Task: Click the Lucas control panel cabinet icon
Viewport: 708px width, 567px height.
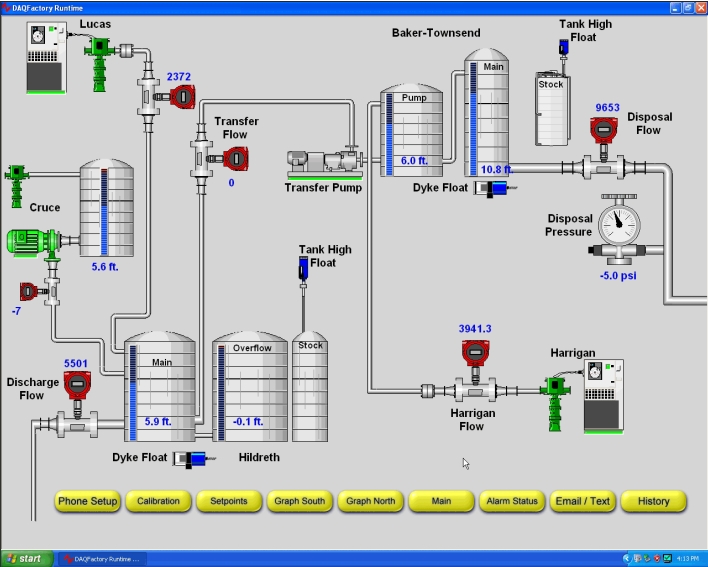Action: tap(47, 57)
